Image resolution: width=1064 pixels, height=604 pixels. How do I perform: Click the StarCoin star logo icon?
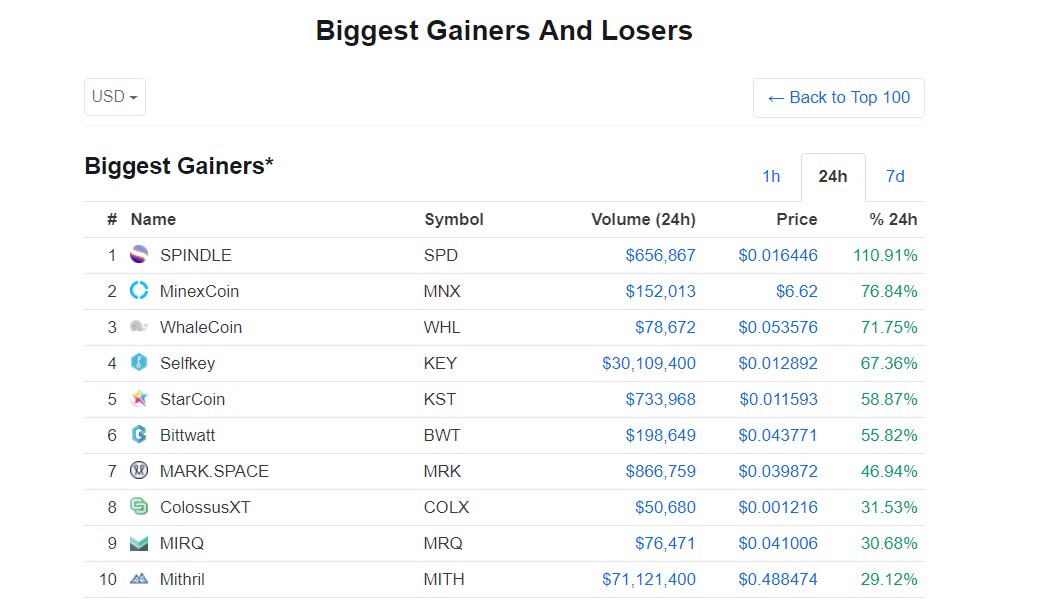(x=138, y=398)
